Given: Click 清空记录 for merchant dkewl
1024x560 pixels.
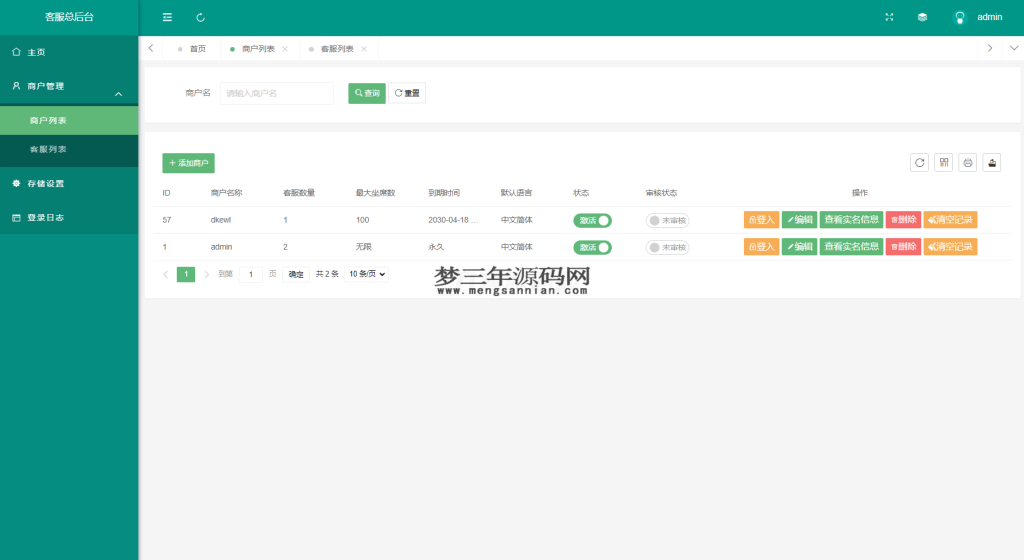Looking at the screenshot, I should tap(950, 220).
